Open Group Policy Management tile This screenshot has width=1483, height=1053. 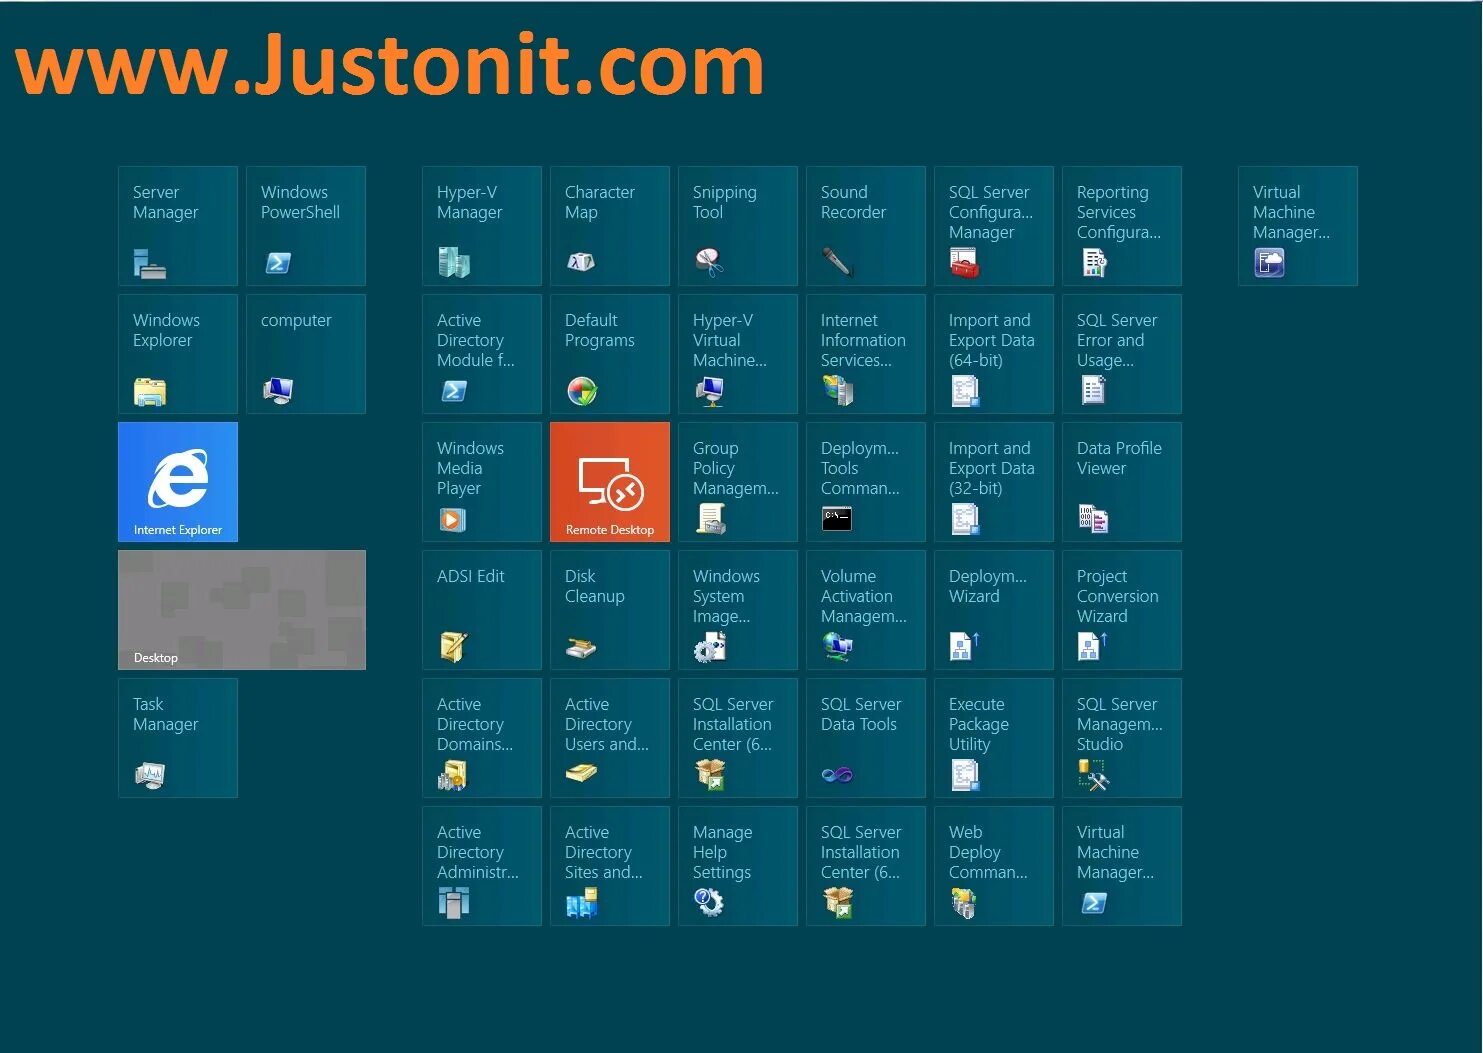[738, 482]
